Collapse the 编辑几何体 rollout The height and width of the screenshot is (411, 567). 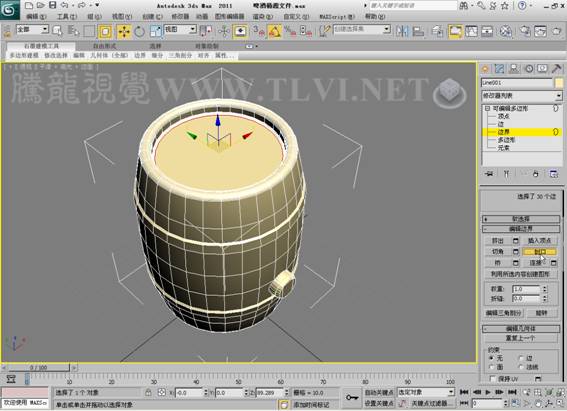[x=521, y=329]
